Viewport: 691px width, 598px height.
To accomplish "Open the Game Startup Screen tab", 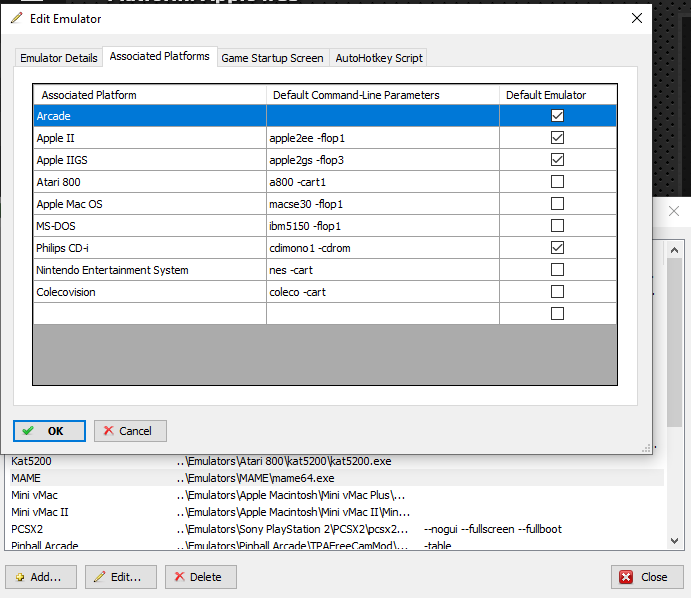I will point(272,58).
